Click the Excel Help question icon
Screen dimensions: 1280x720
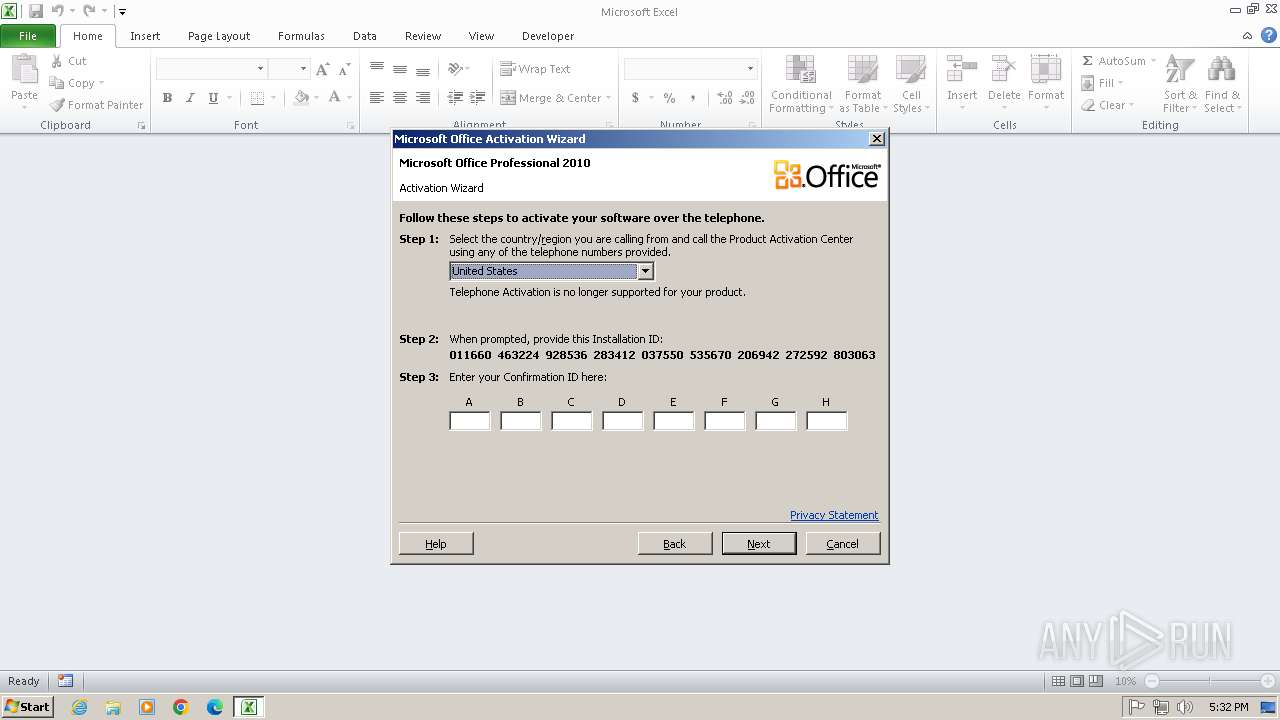coord(1268,35)
